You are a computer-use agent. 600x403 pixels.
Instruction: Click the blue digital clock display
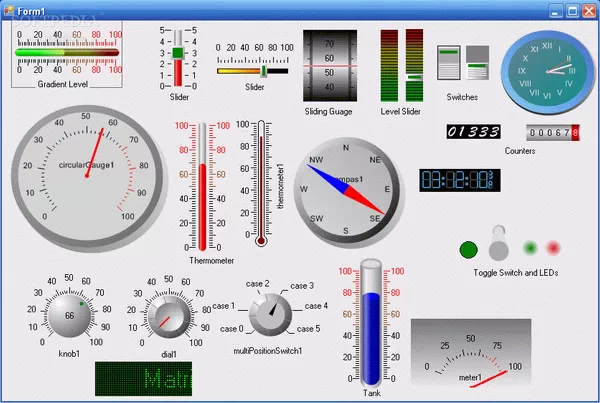click(x=460, y=180)
